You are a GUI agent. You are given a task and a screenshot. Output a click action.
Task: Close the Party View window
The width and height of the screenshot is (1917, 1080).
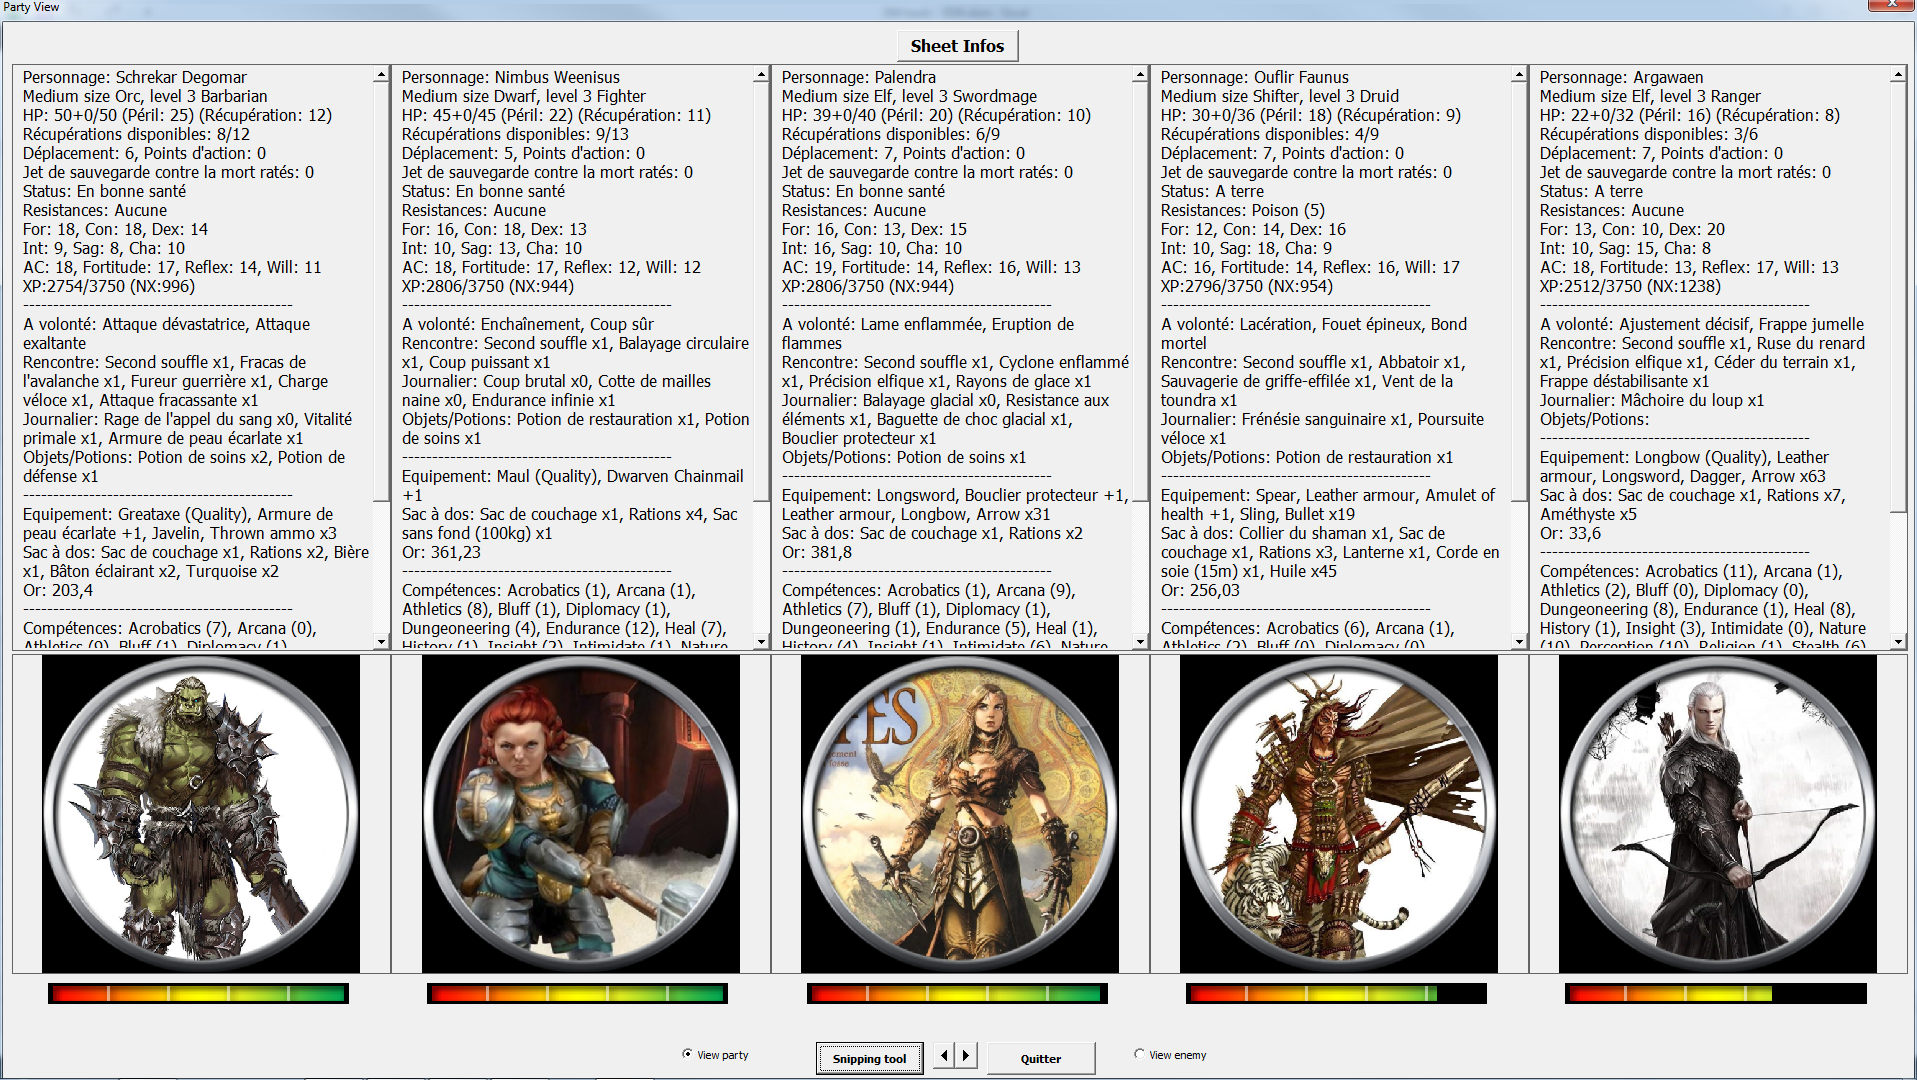(x=1890, y=6)
